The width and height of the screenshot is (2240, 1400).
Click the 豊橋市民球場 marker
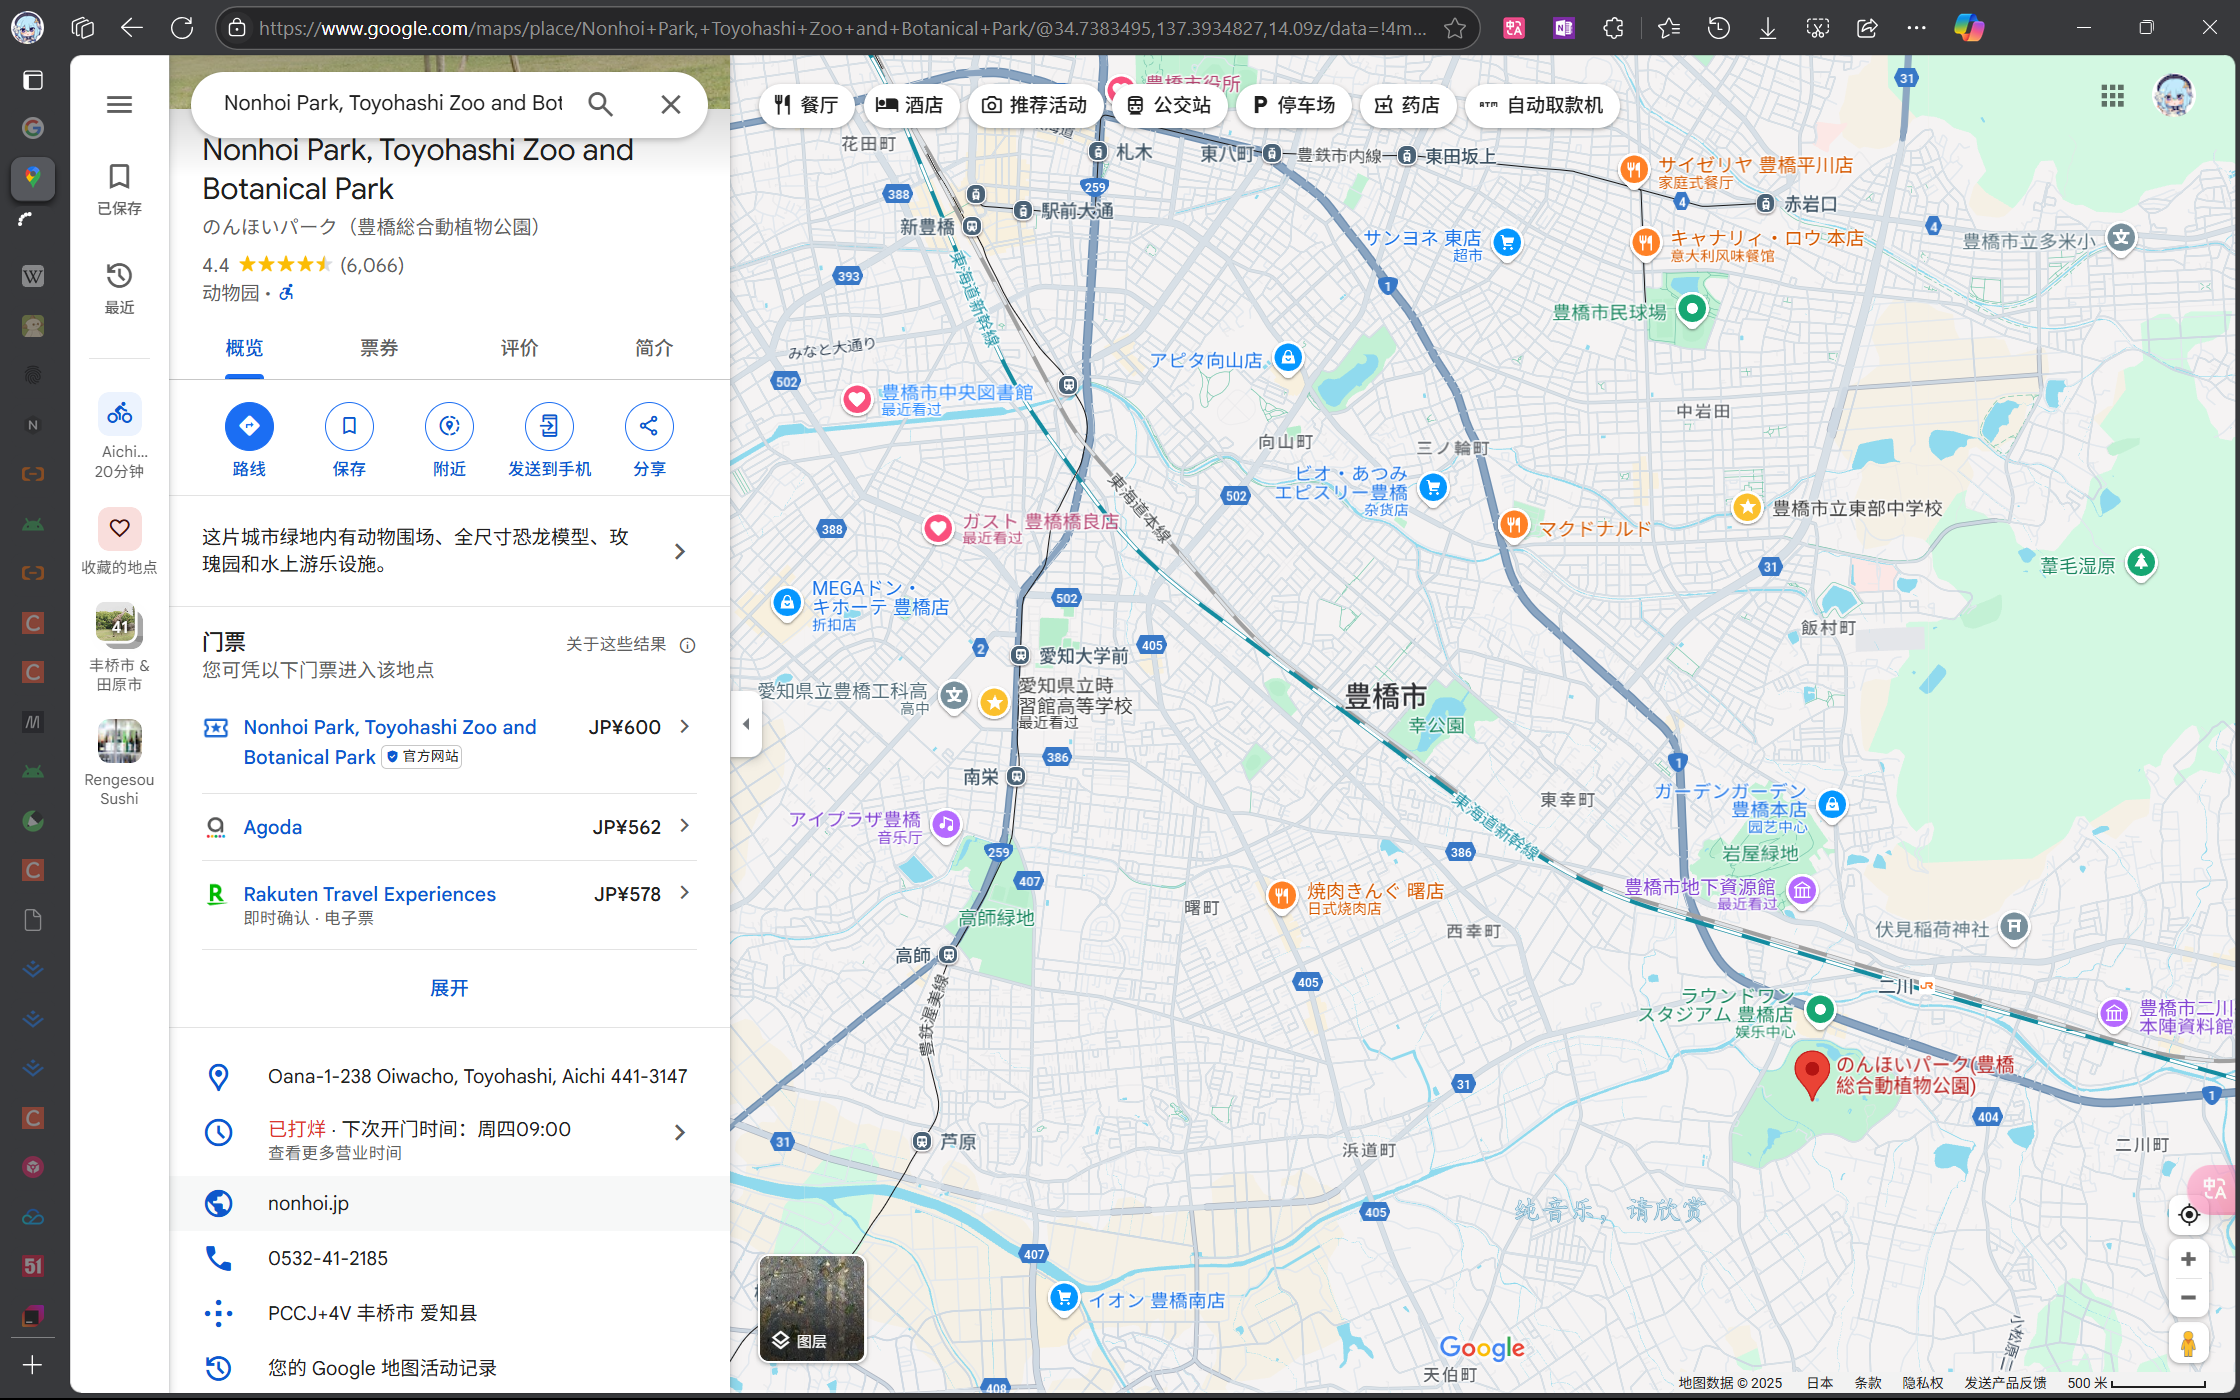(1692, 310)
